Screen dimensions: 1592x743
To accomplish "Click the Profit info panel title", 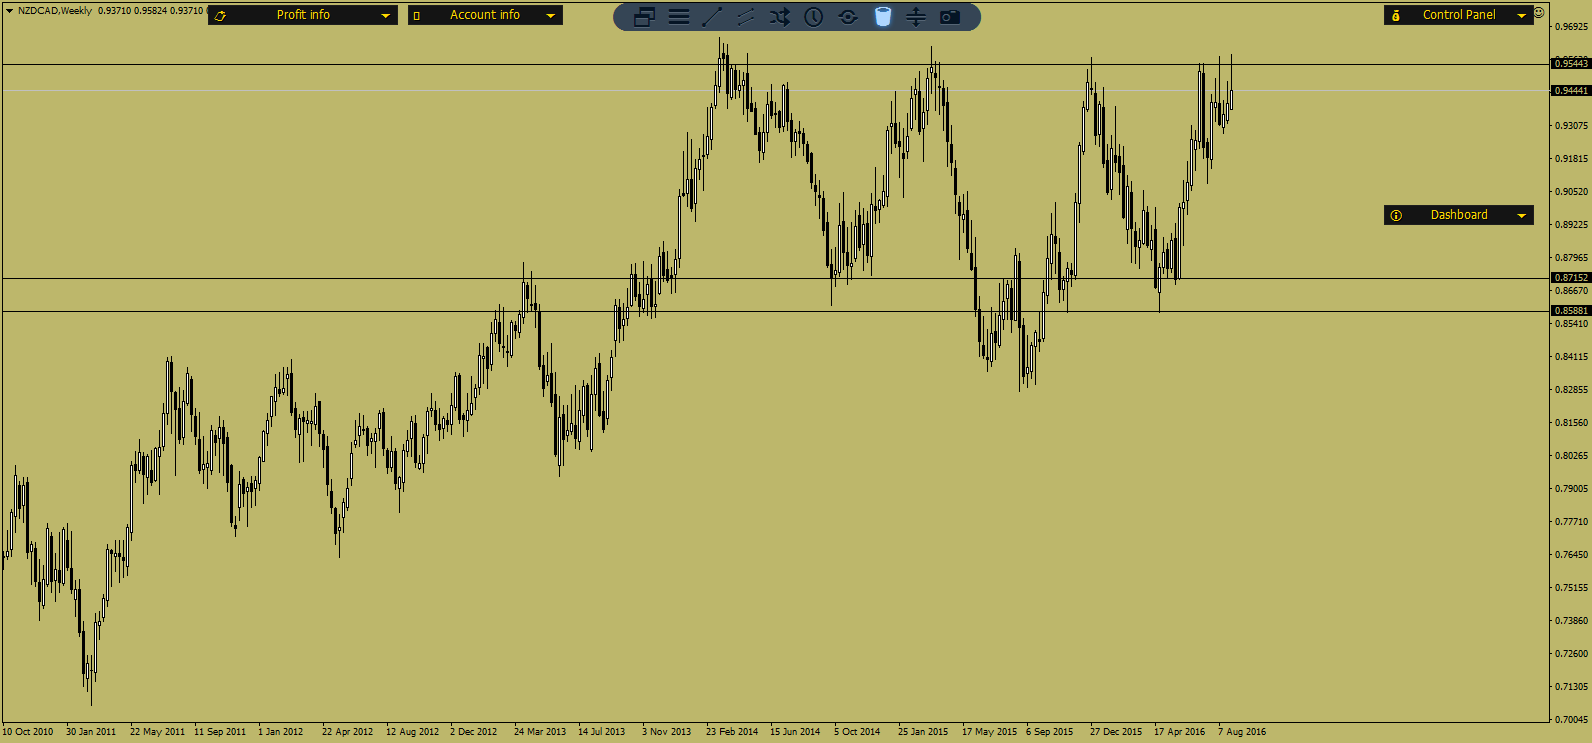I will click(303, 15).
